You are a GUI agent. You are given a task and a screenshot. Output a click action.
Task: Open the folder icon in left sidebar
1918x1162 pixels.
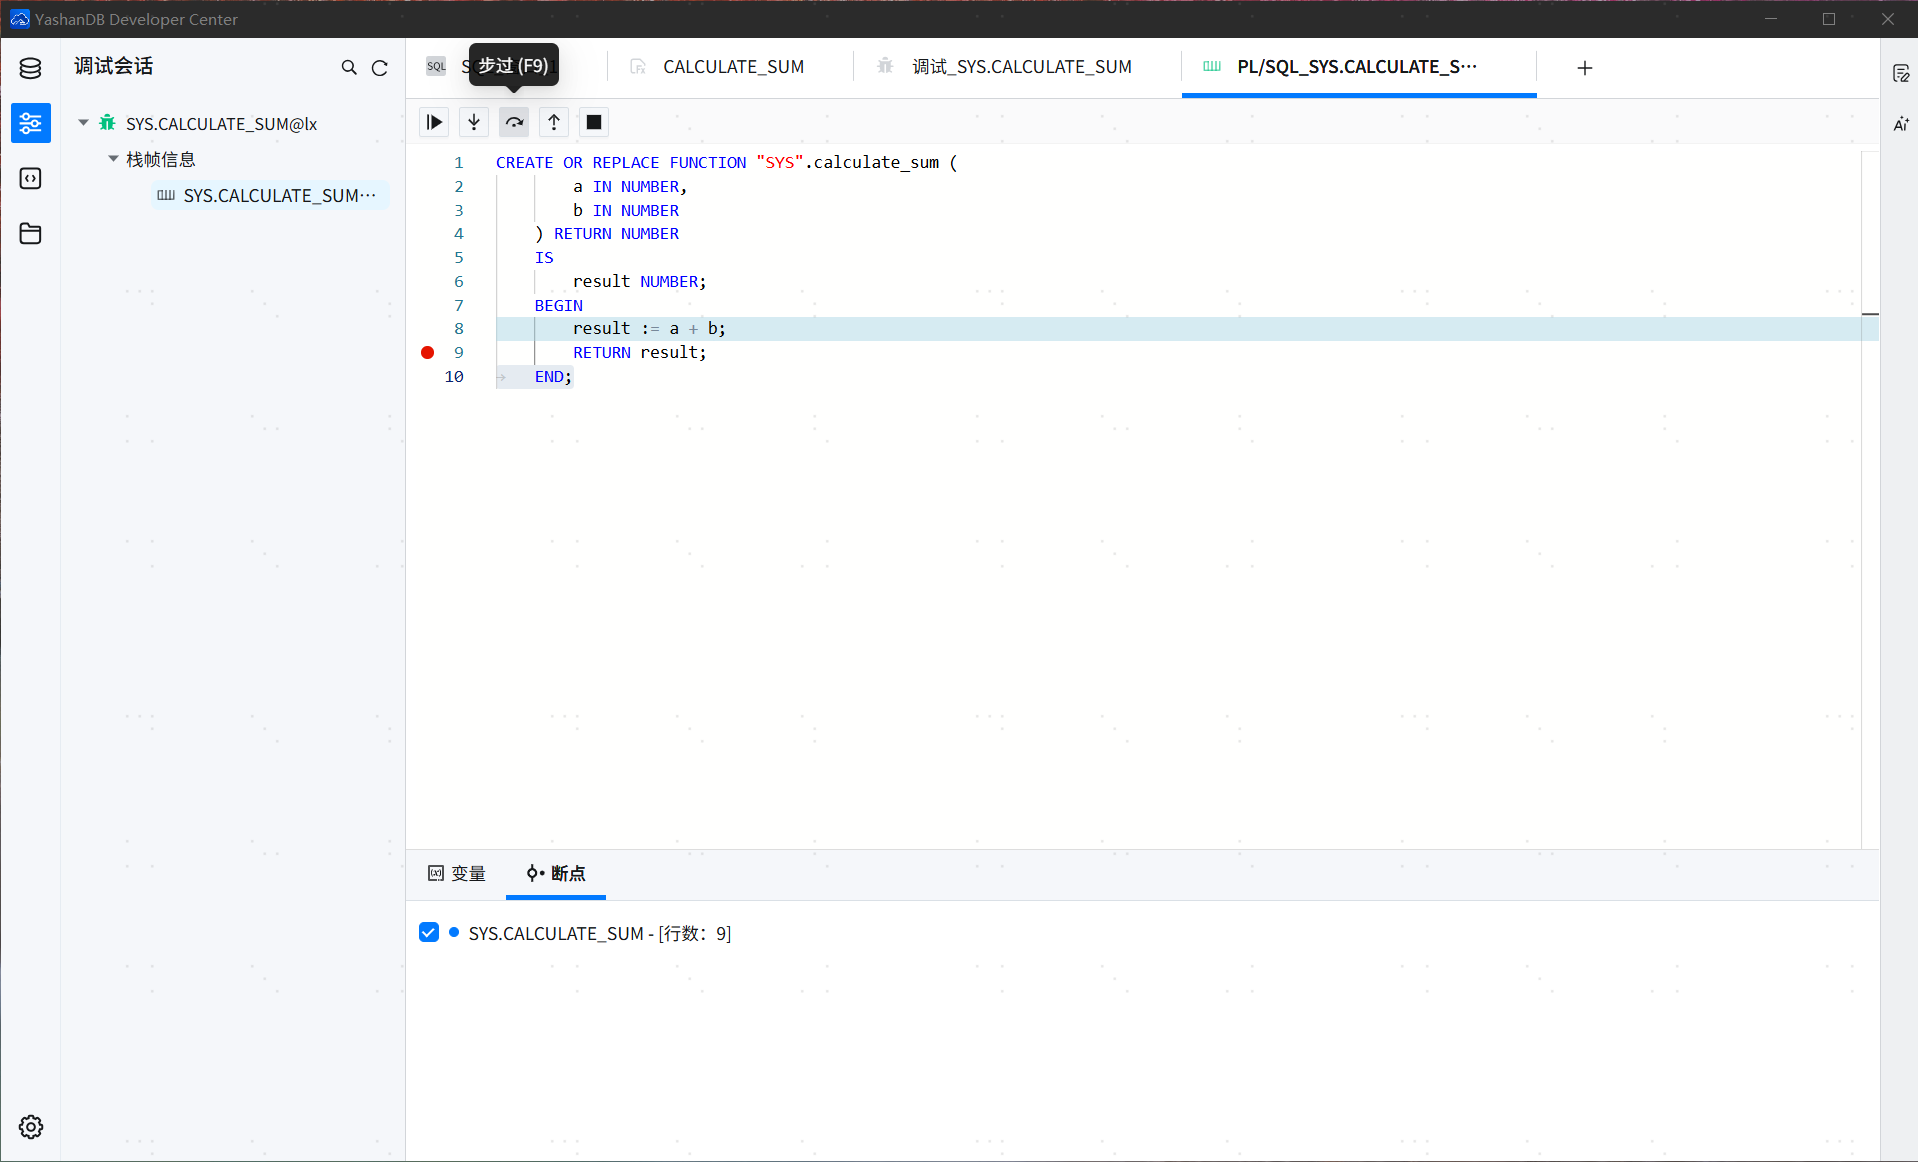(30, 234)
